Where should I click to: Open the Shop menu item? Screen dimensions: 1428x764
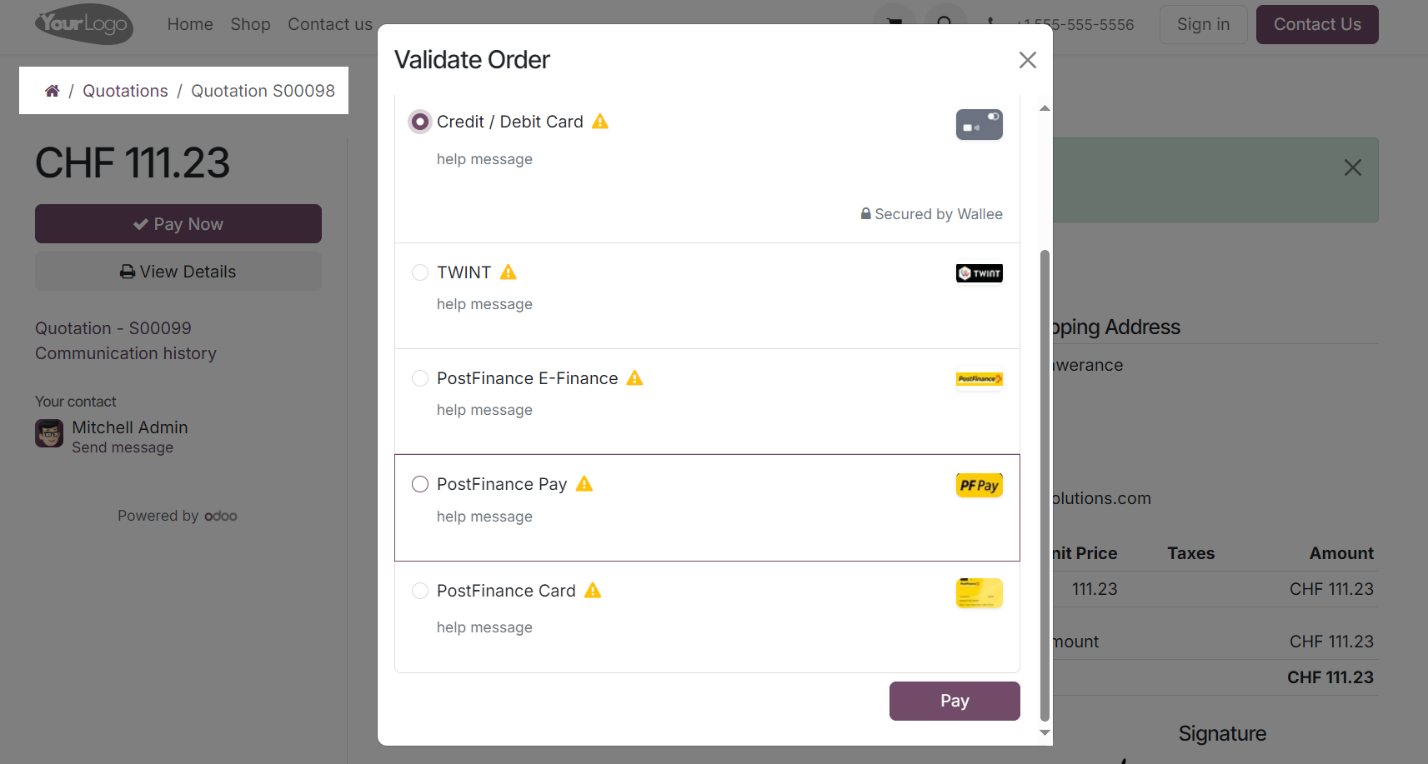[x=250, y=24]
